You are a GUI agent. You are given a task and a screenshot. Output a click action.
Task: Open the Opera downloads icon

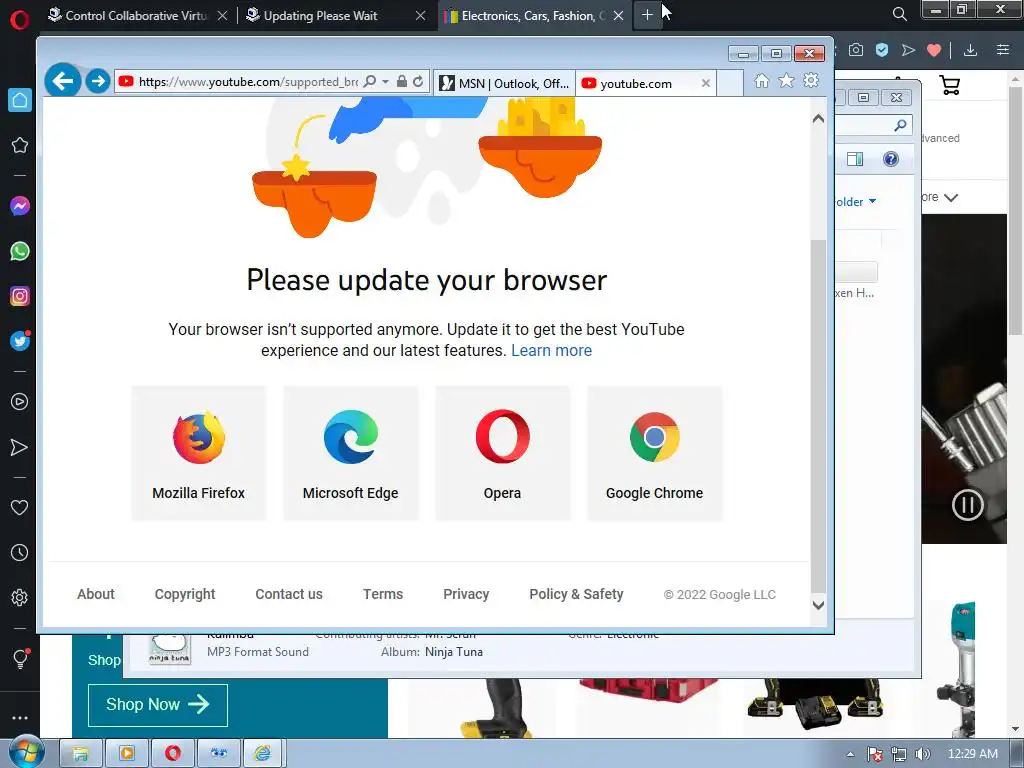970,50
